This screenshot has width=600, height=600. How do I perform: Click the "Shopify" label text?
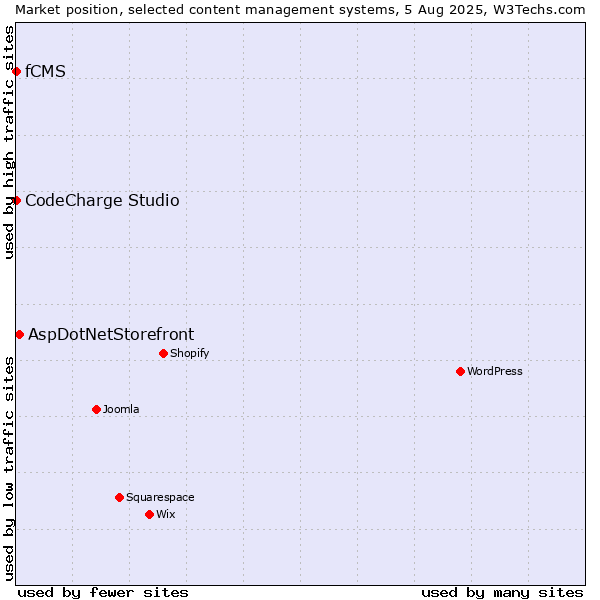(189, 354)
